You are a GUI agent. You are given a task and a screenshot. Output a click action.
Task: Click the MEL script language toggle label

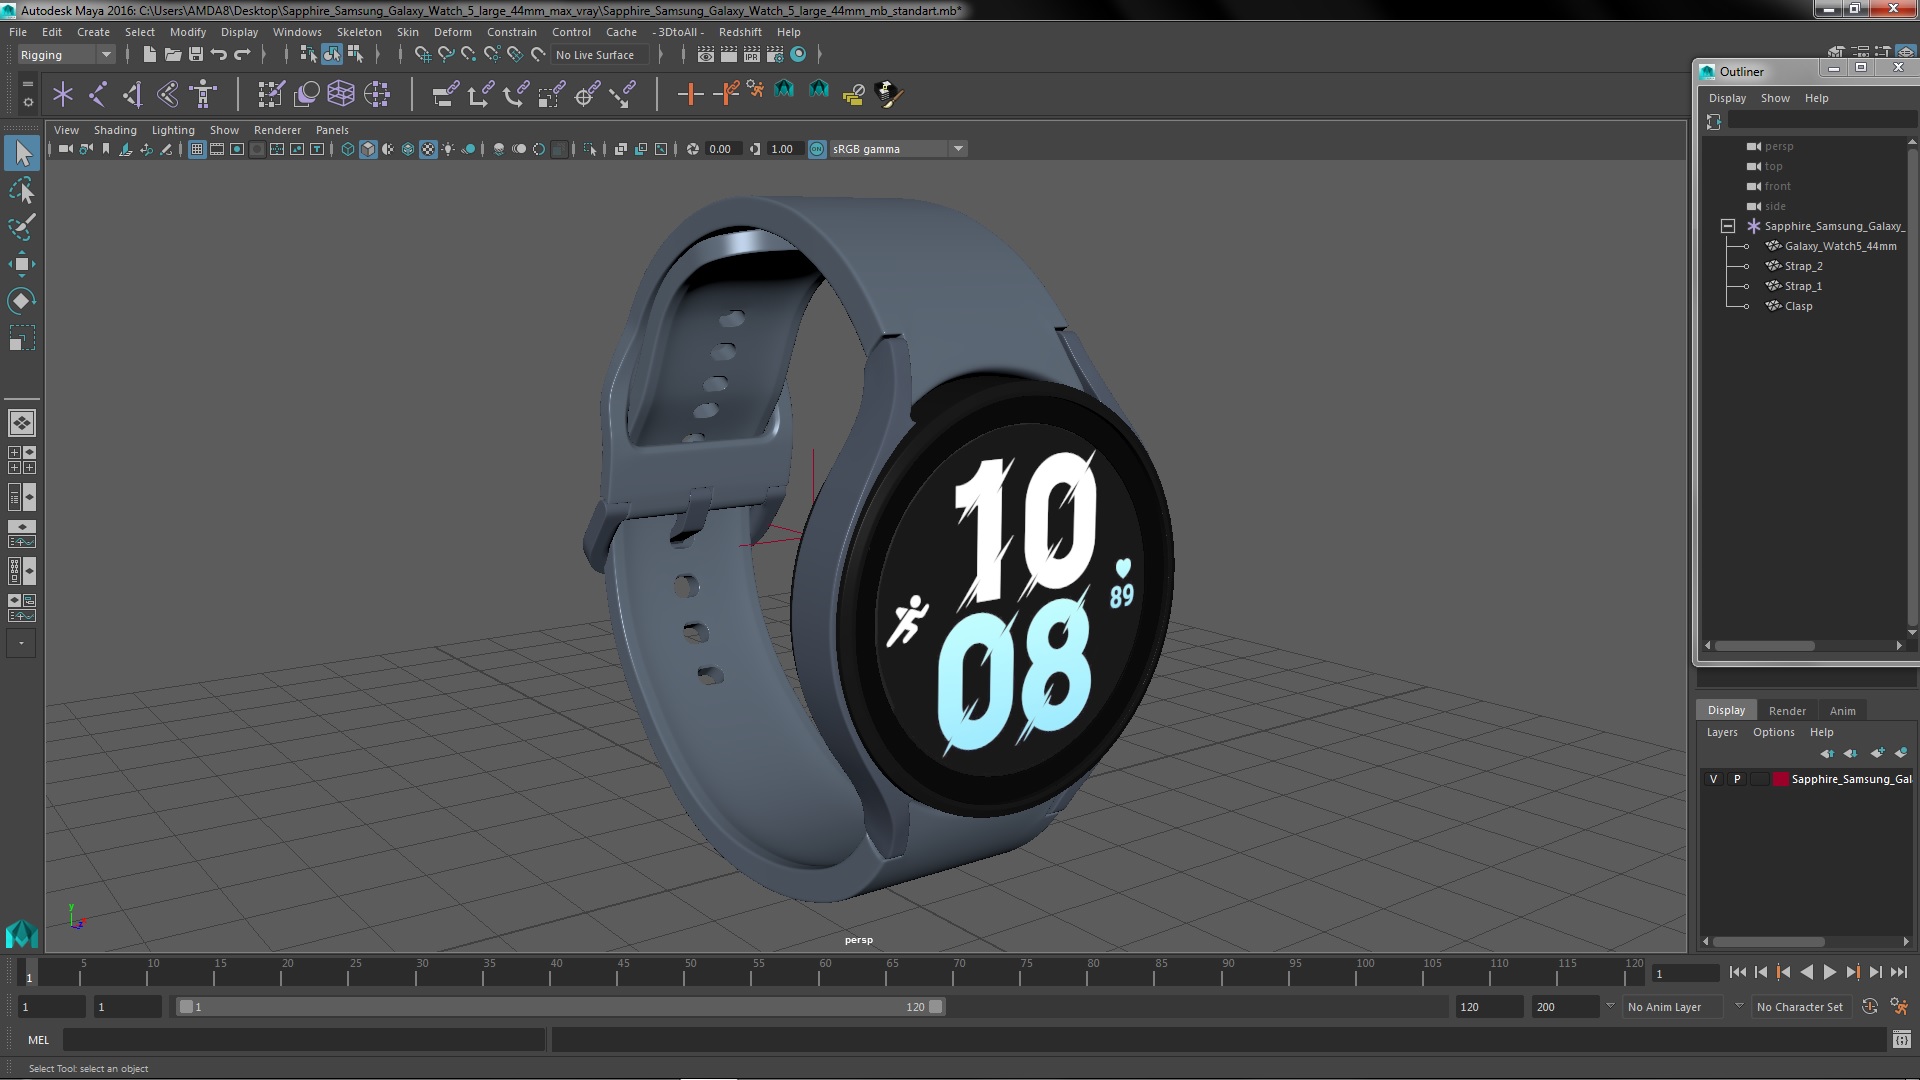coord(38,1040)
